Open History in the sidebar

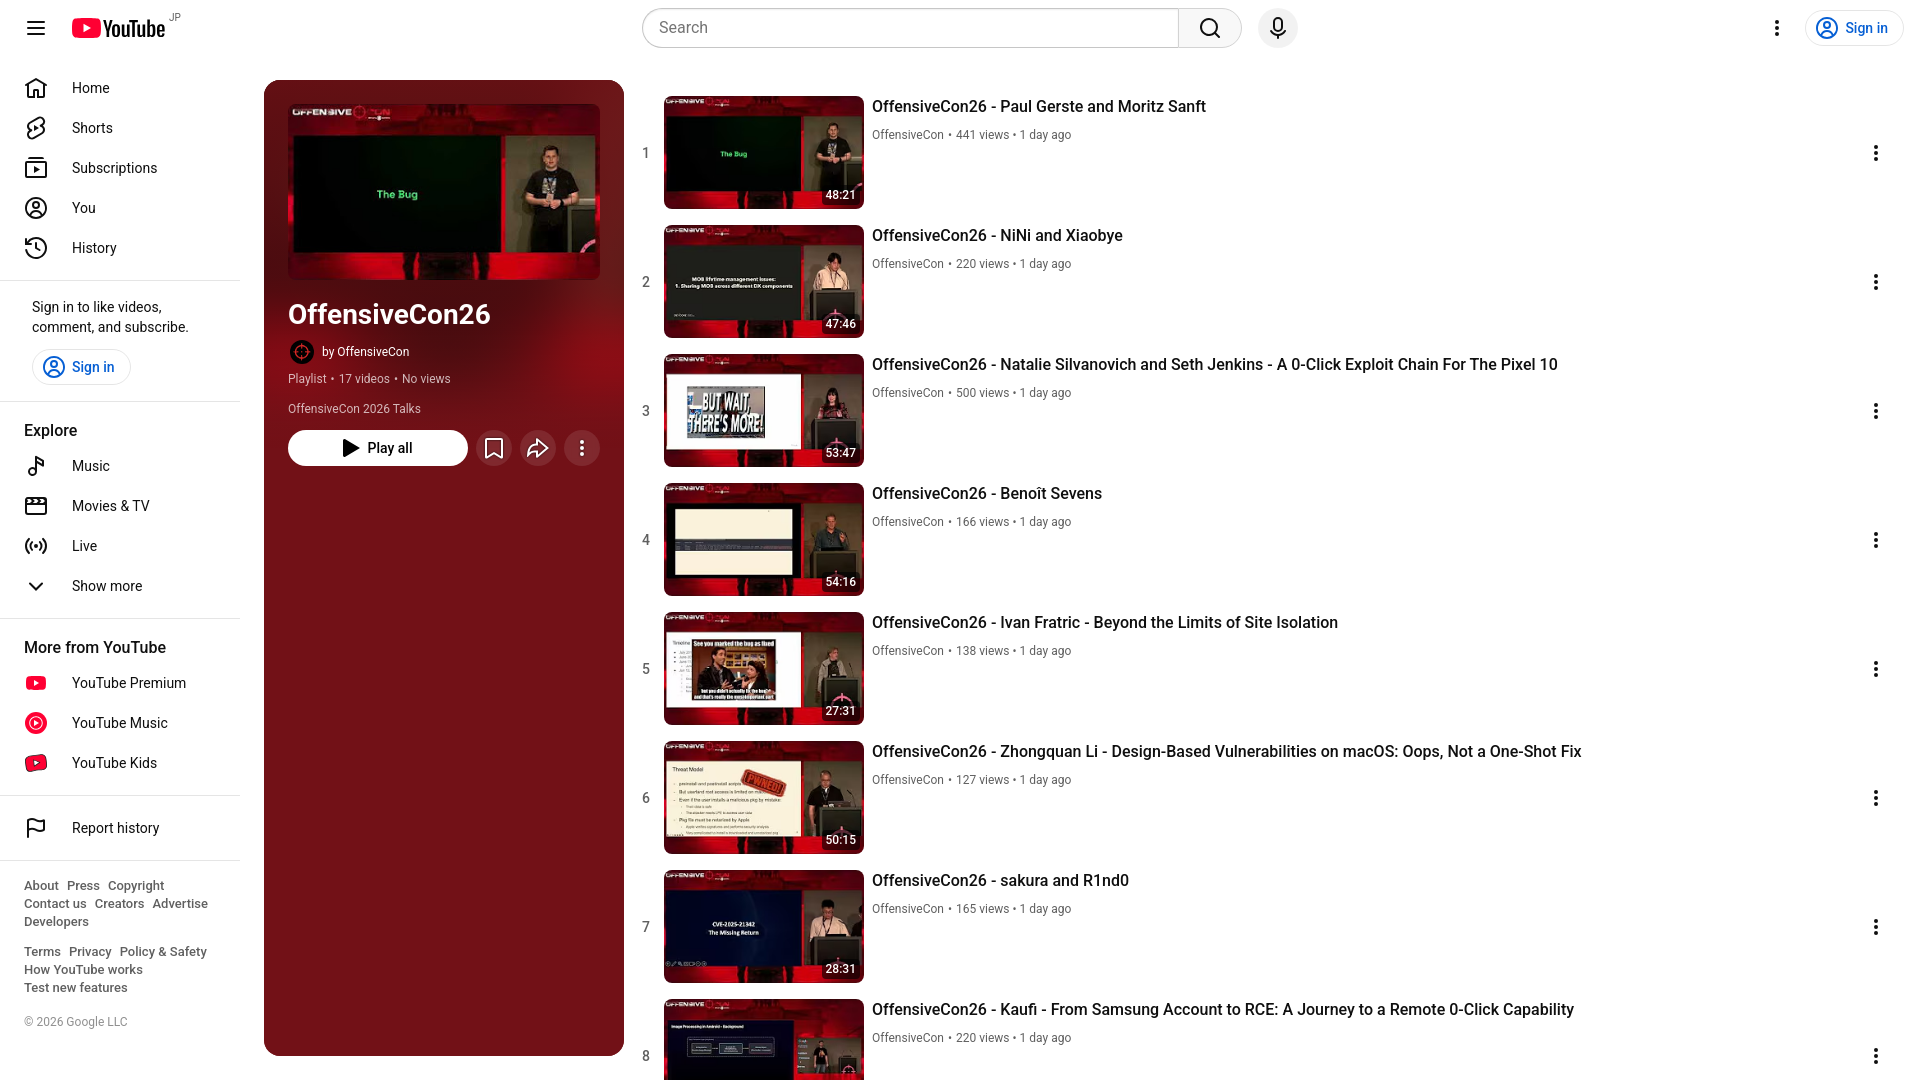[120, 248]
